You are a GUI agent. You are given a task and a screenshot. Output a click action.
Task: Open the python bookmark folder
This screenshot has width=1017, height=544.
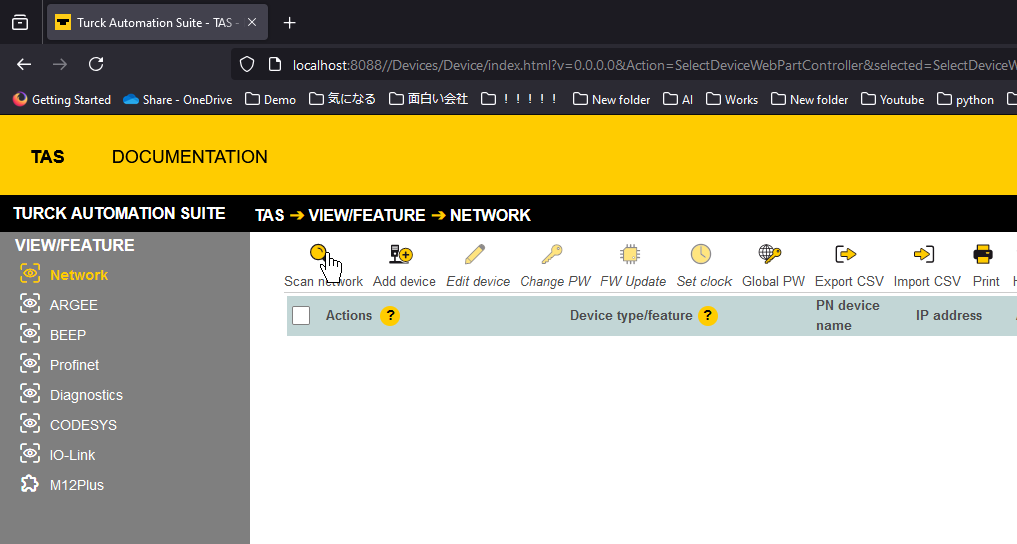pos(965,99)
